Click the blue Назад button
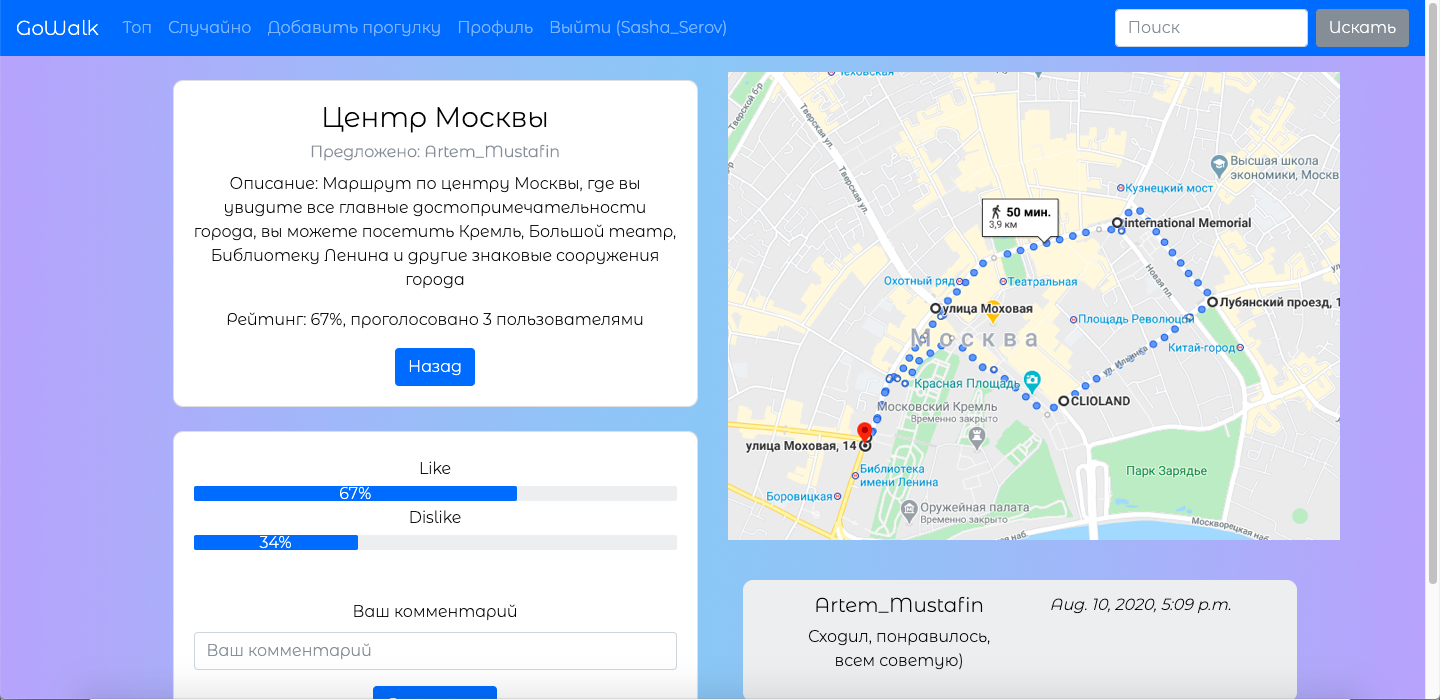1440x700 pixels. click(x=435, y=367)
